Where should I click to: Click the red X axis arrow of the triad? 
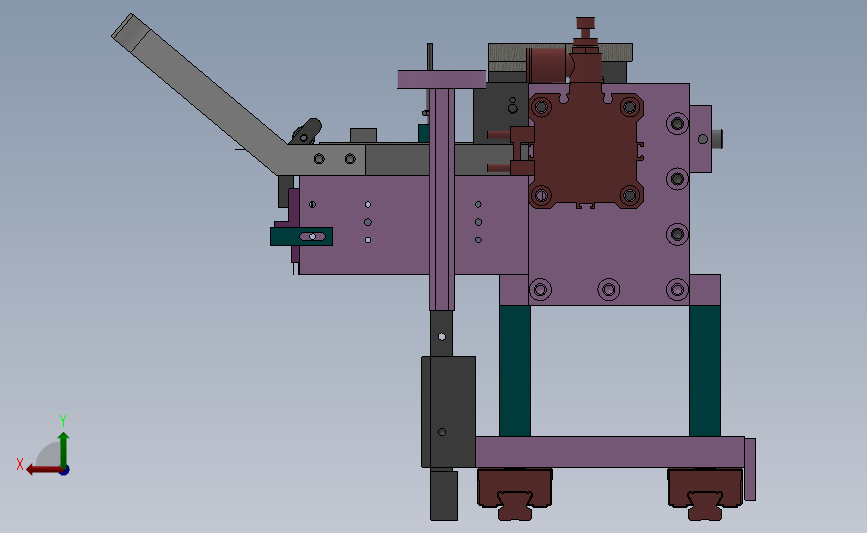[43, 470]
